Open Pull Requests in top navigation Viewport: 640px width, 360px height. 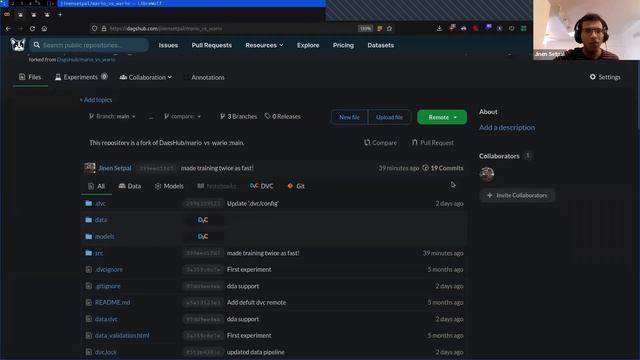click(x=211, y=45)
